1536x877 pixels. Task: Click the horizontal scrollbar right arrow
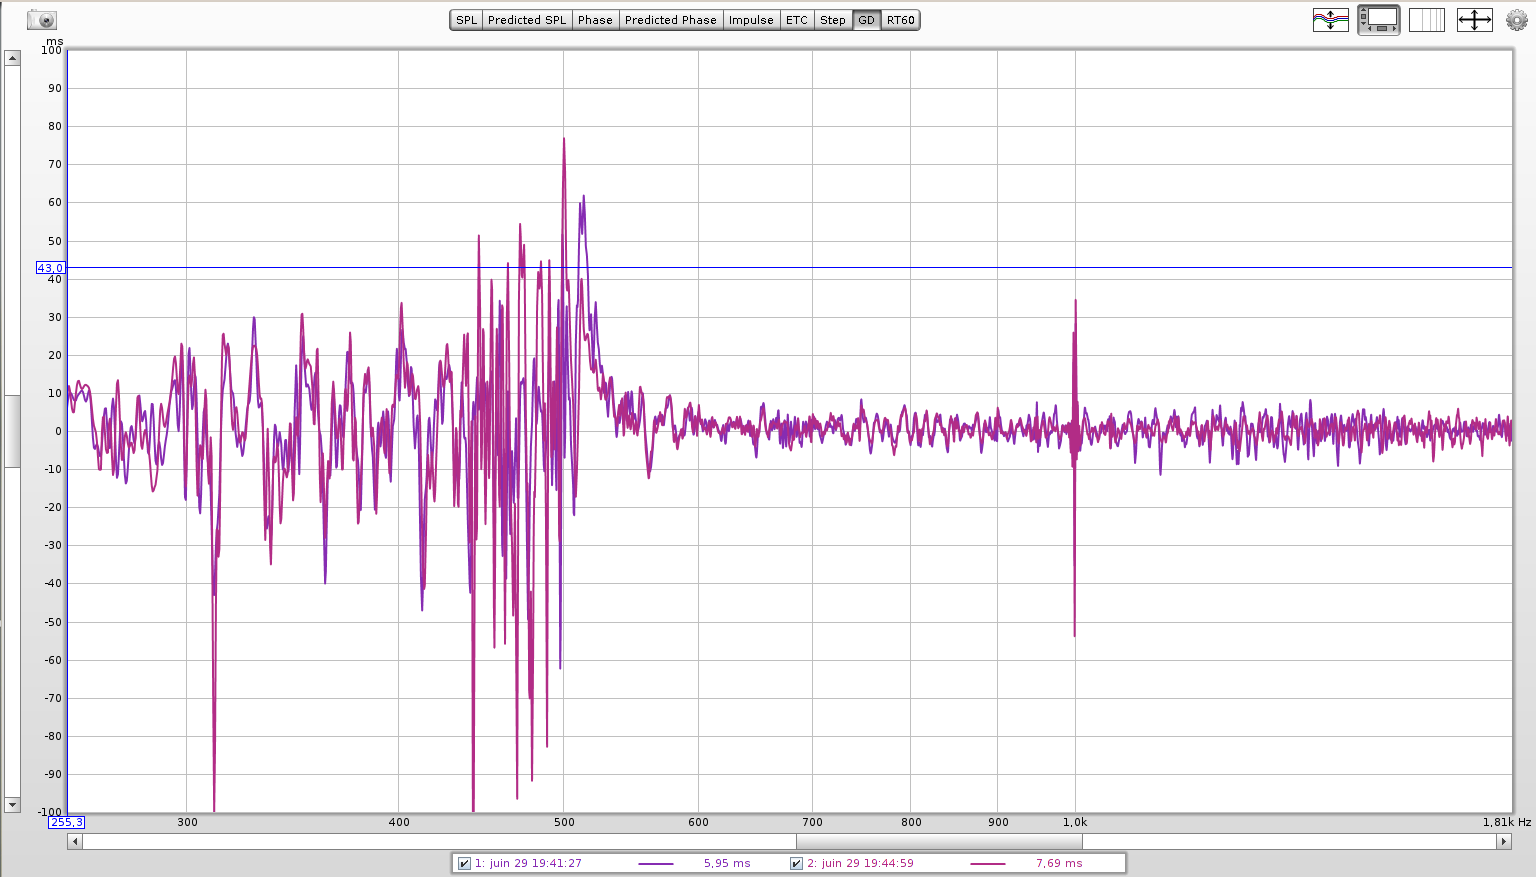click(1503, 842)
